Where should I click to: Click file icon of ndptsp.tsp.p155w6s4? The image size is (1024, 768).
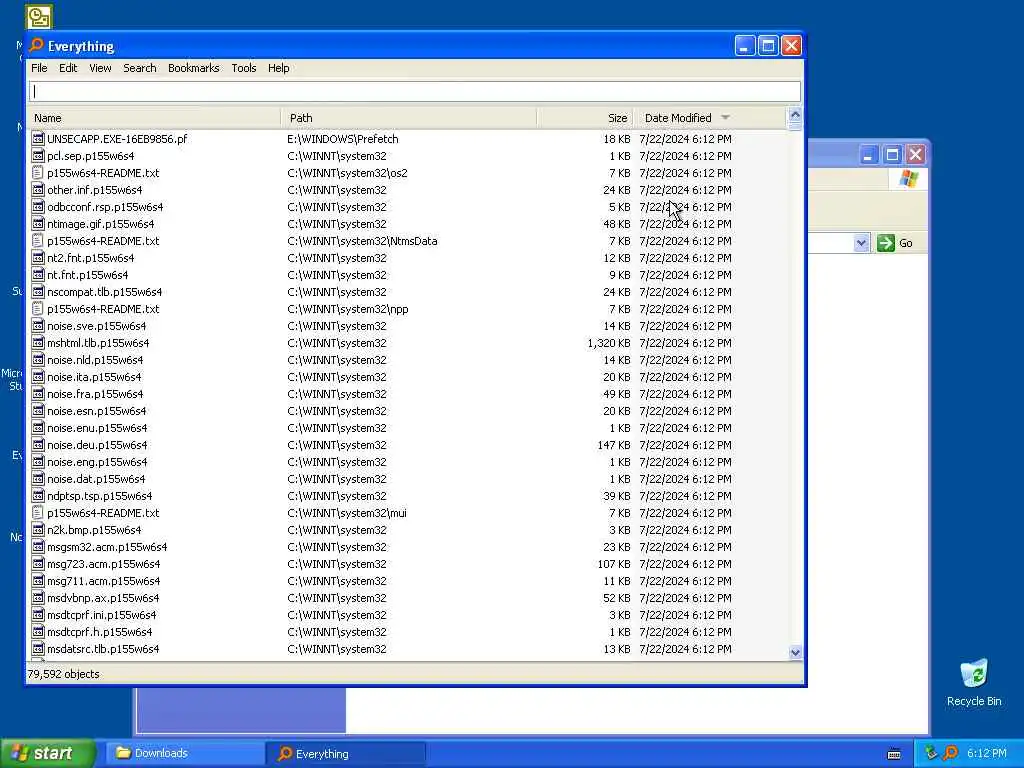coord(38,495)
